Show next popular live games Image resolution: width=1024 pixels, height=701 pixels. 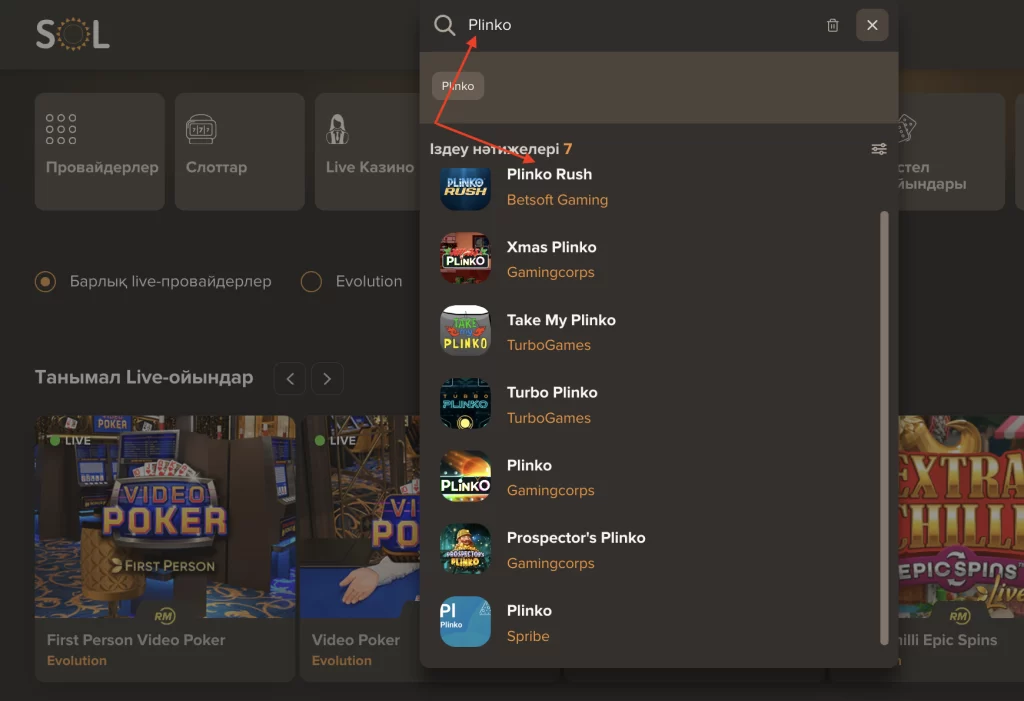pyautogui.click(x=327, y=379)
